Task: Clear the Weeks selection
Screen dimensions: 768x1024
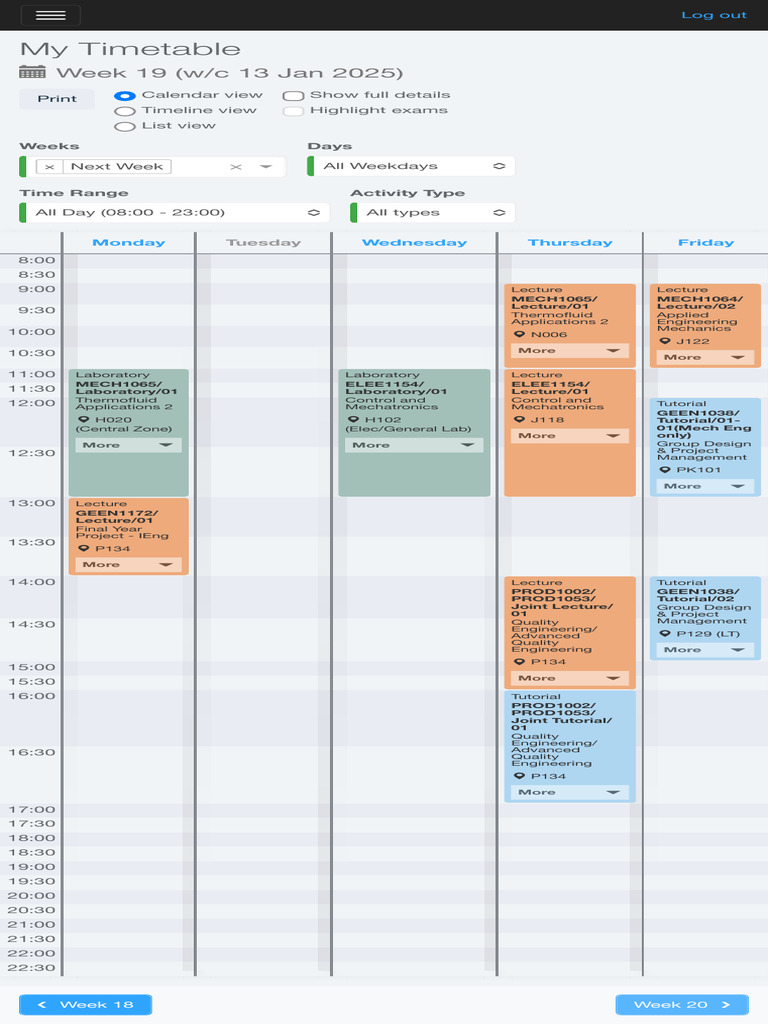Action: tap(236, 167)
